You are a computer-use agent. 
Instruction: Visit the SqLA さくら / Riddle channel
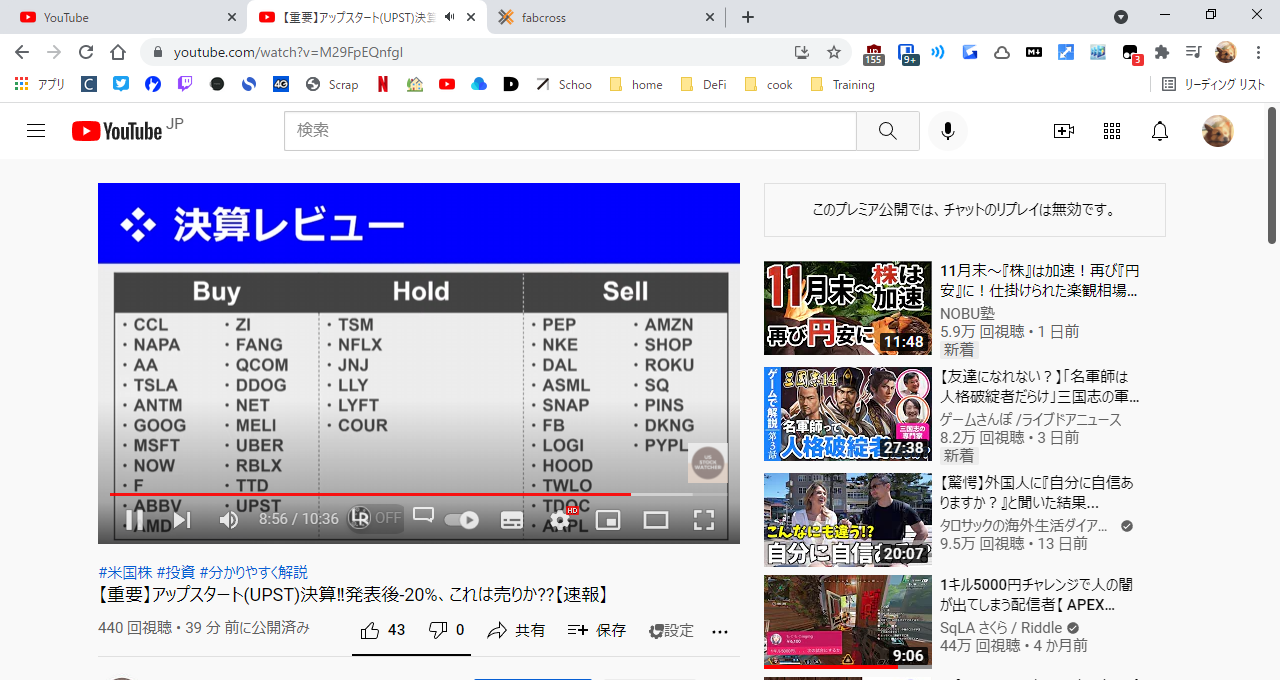(1002, 627)
